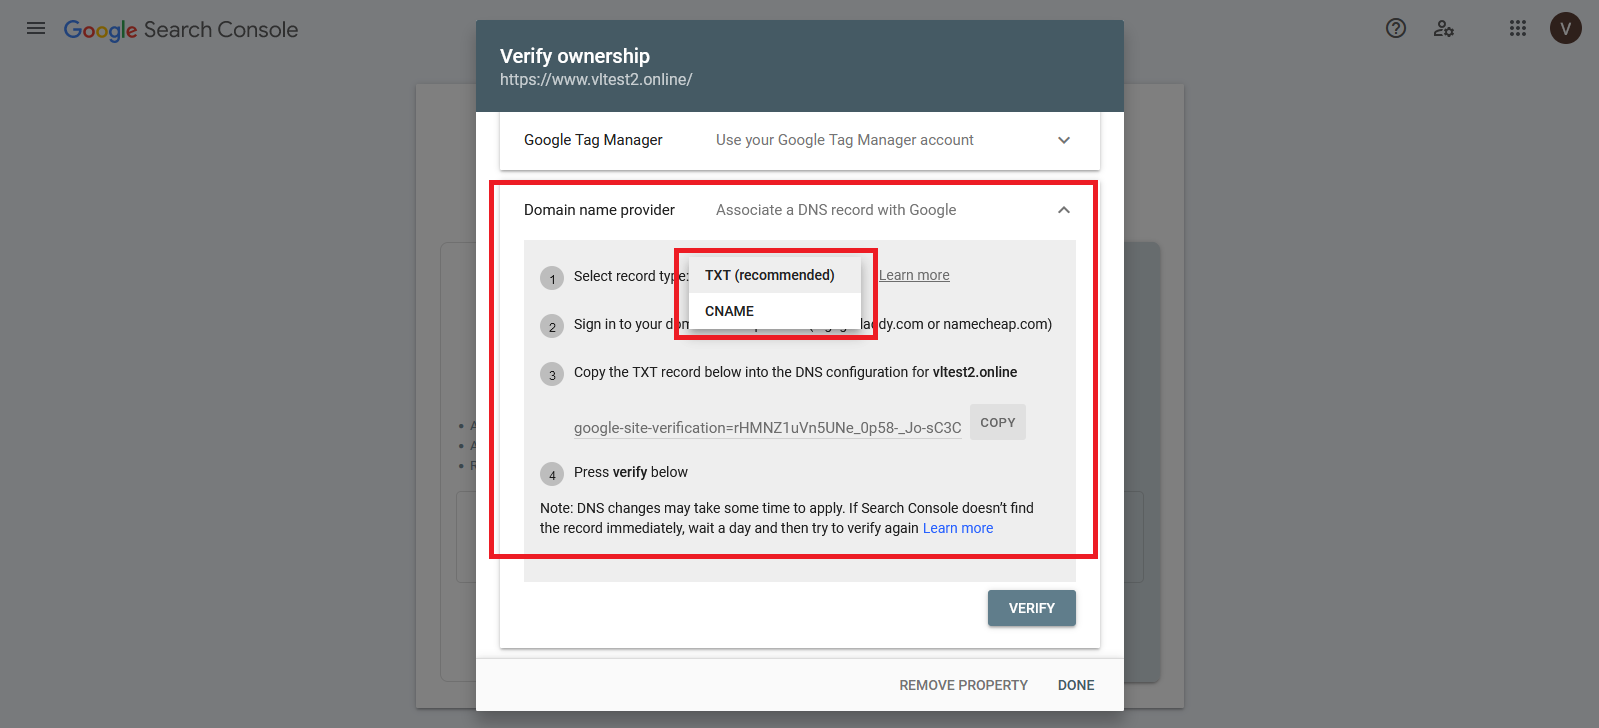Viewport: 1599px width, 728px height.
Task: Collapse the Domain name provider section
Action: [x=1064, y=210]
